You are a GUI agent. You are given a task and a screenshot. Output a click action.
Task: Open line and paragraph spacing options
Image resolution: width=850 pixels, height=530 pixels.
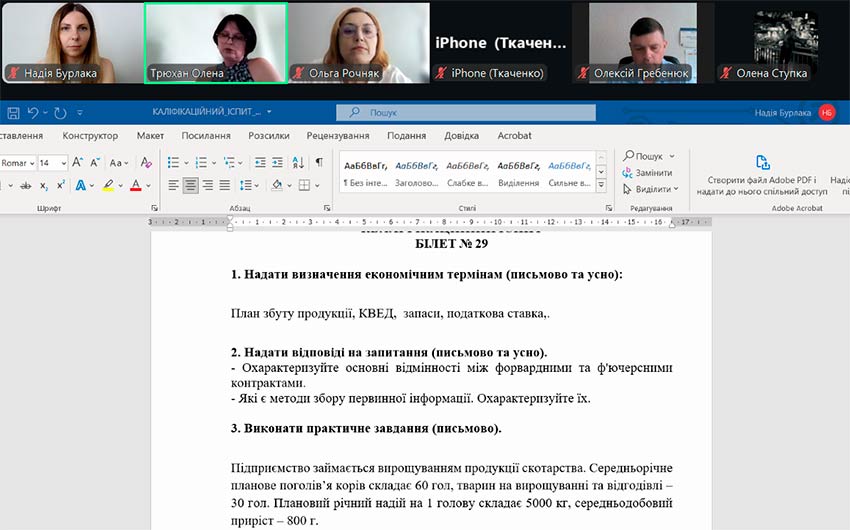[x=248, y=185]
